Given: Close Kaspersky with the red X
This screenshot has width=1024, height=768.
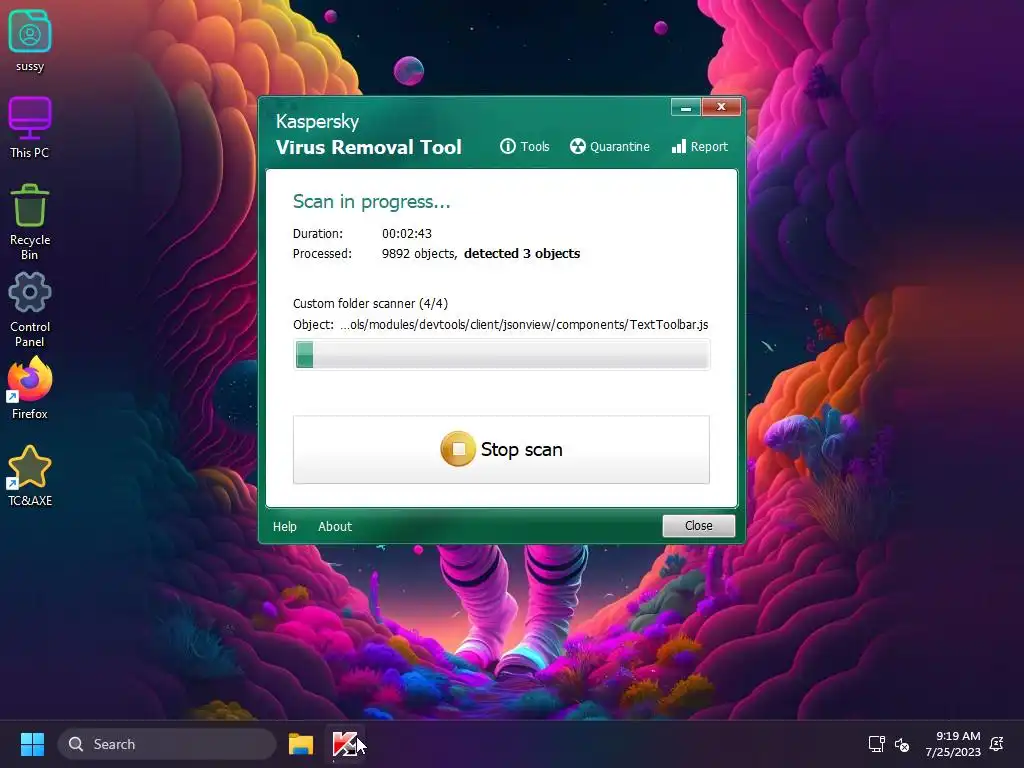Looking at the screenshot, I should (721, 107).
